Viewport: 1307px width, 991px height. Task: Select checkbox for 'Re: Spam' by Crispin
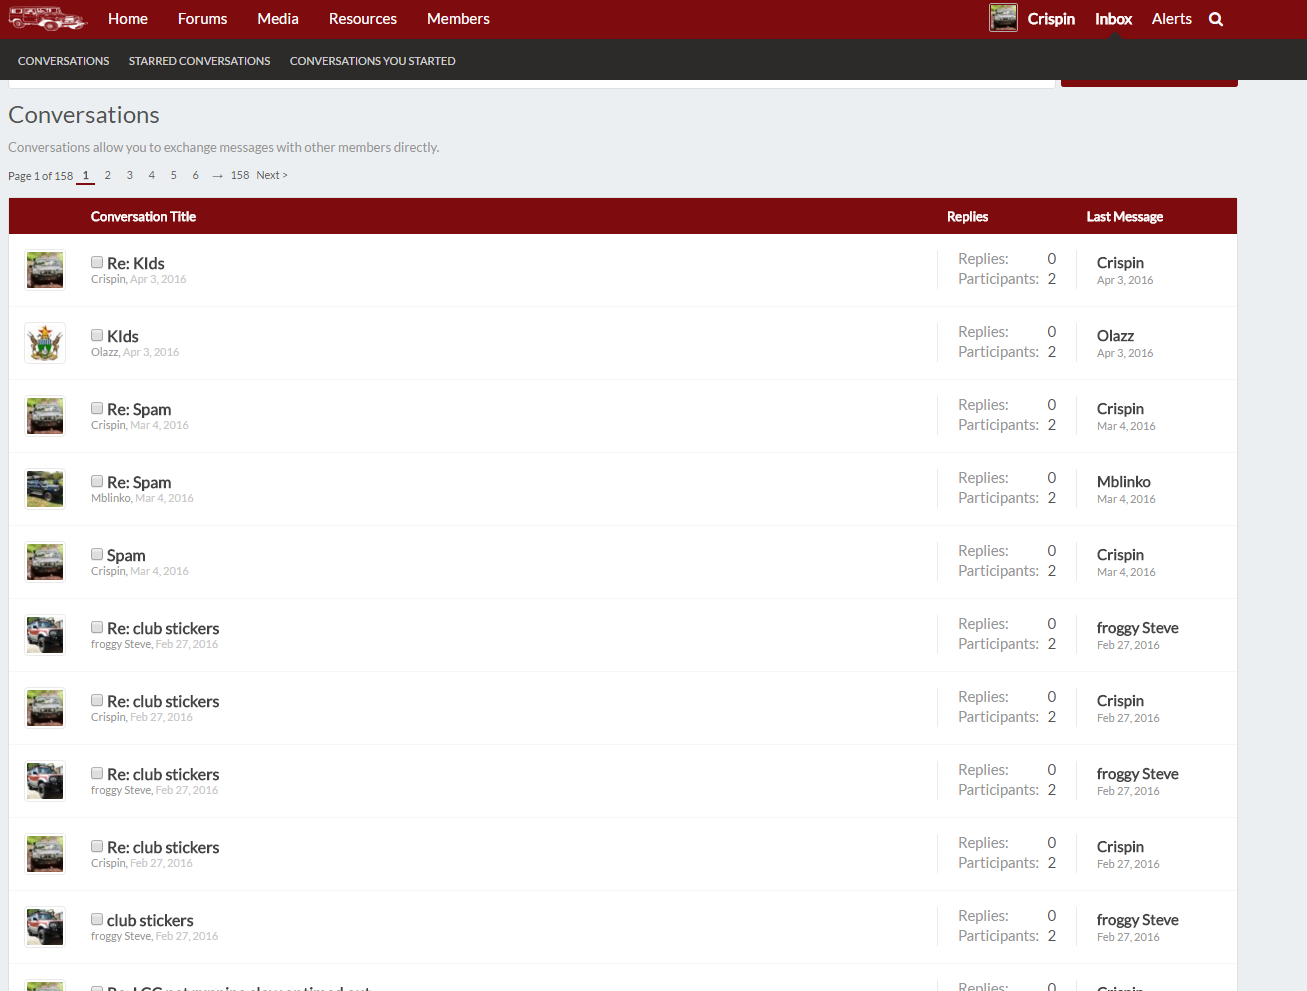[x=97, y=408]
